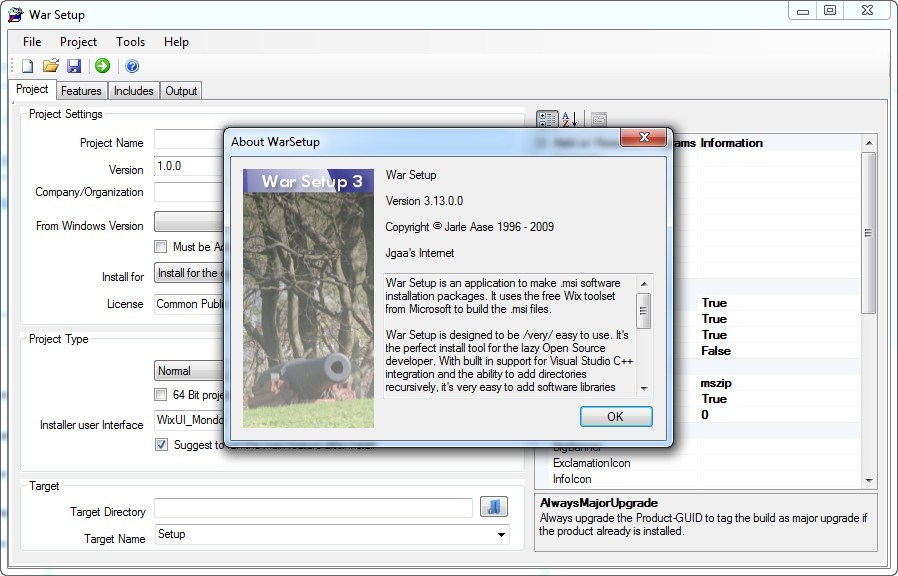This screenshot has width=898, height=576.
Task: Uncheck the Suggest checkbox under Installer Interface
Action: pos(161,445)
